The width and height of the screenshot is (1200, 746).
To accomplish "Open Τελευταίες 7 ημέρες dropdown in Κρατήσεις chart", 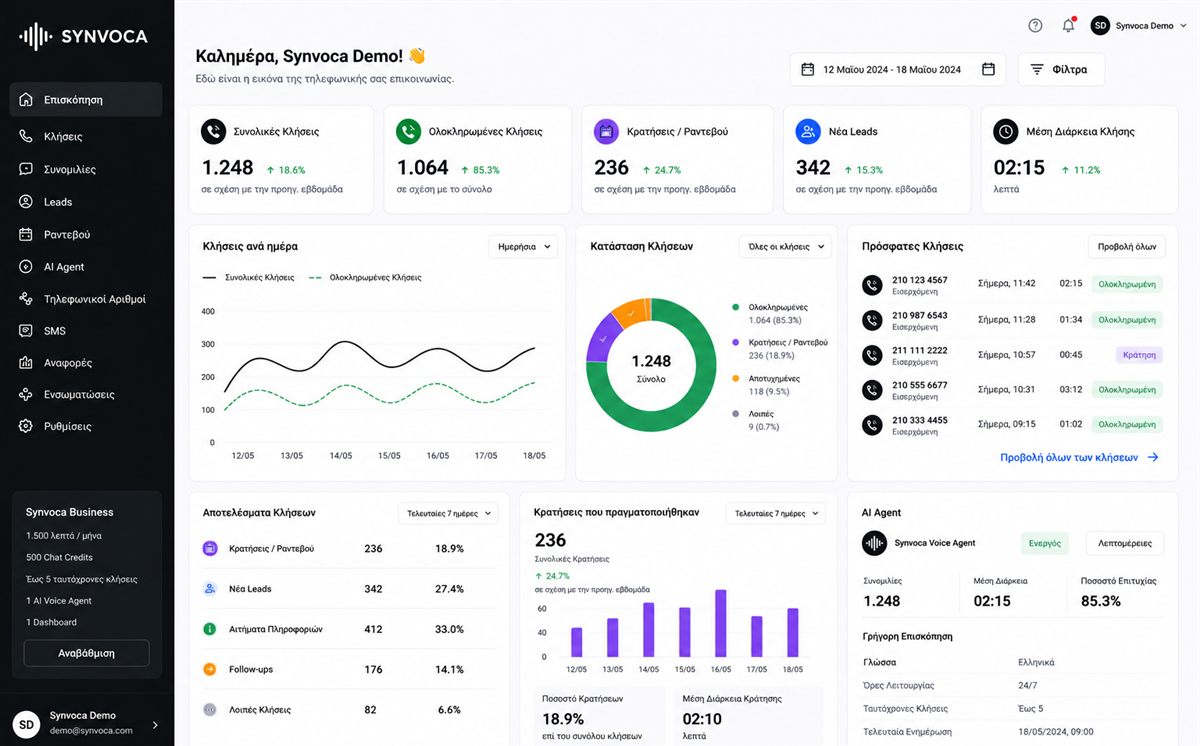I will click(x=775, y=513).
